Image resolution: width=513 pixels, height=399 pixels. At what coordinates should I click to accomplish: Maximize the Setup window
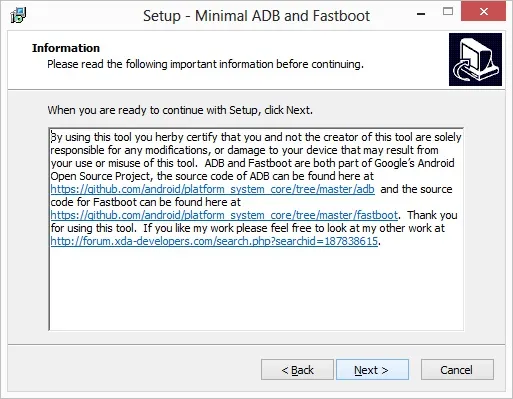click(448, 12)
